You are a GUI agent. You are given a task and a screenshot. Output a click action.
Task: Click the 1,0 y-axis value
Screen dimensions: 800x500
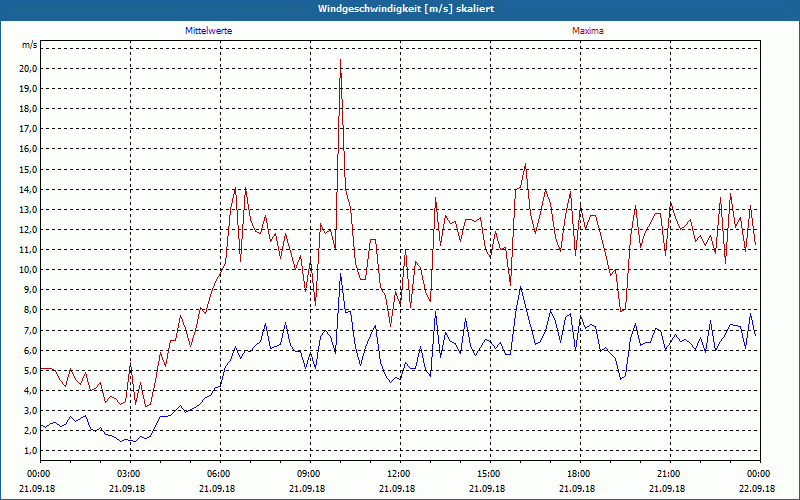coord(31,451)
